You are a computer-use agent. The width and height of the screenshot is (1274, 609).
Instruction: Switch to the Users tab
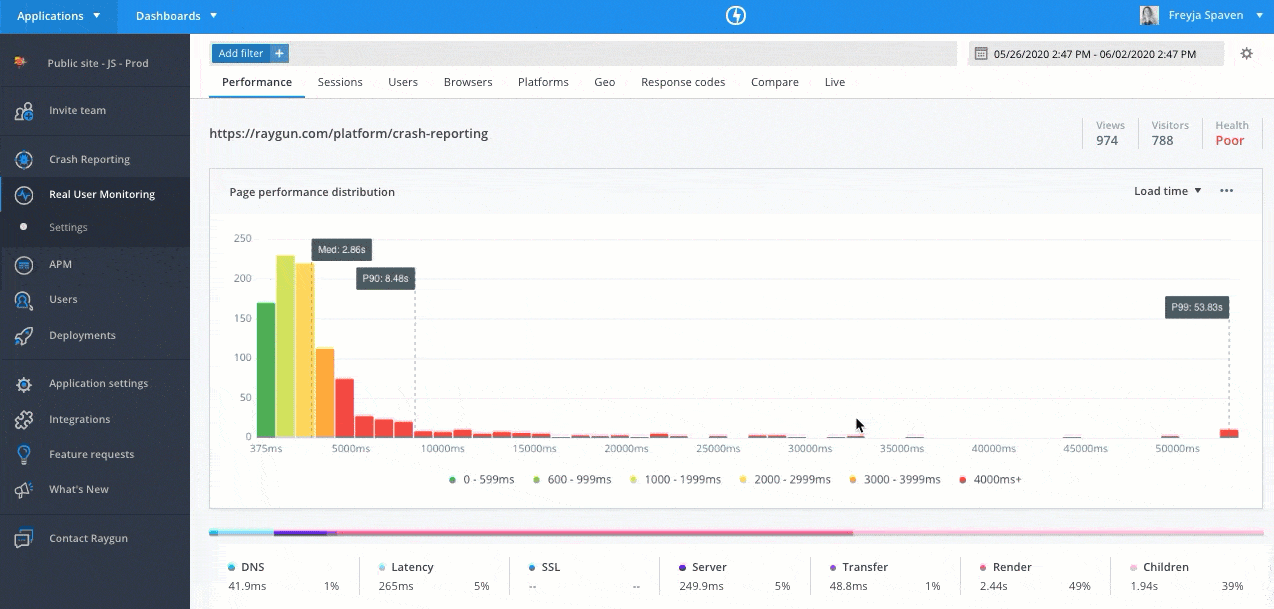403,82
